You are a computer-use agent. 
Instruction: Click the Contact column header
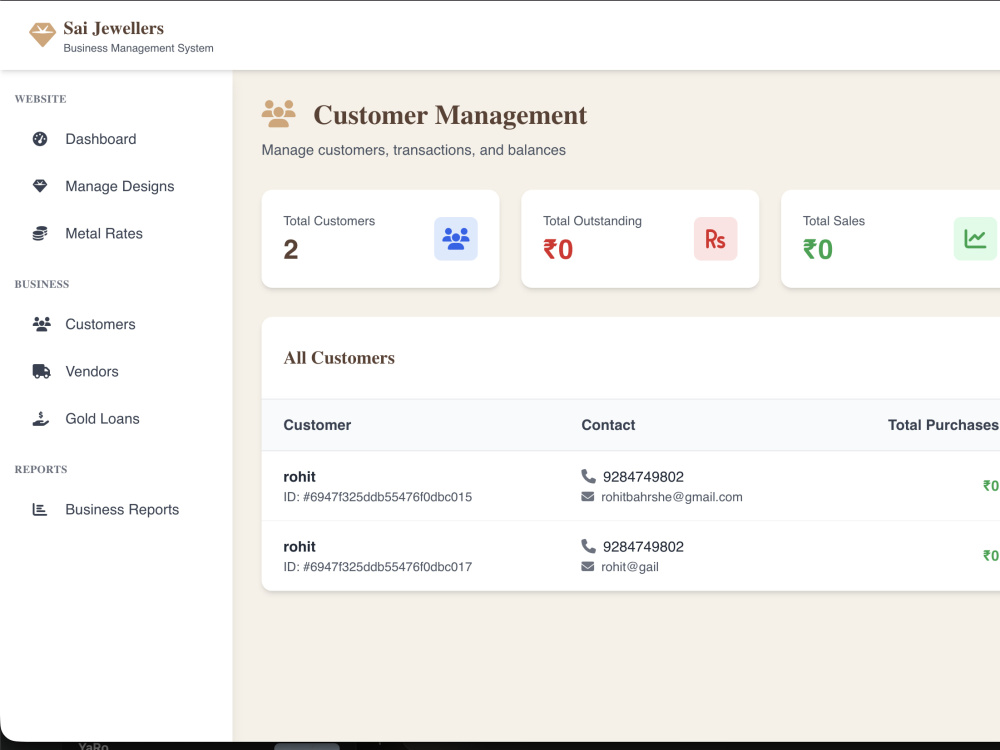coord(608,425)
